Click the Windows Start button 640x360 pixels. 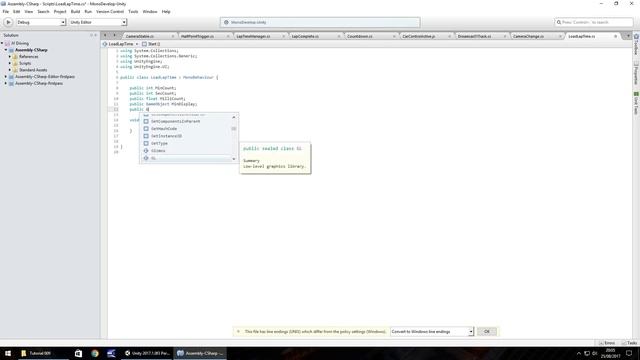[8, 353]
